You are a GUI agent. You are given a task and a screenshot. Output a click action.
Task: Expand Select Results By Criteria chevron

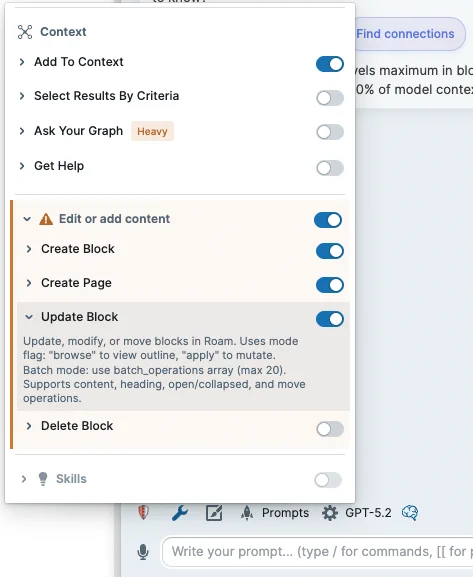(x=22, y=96)
